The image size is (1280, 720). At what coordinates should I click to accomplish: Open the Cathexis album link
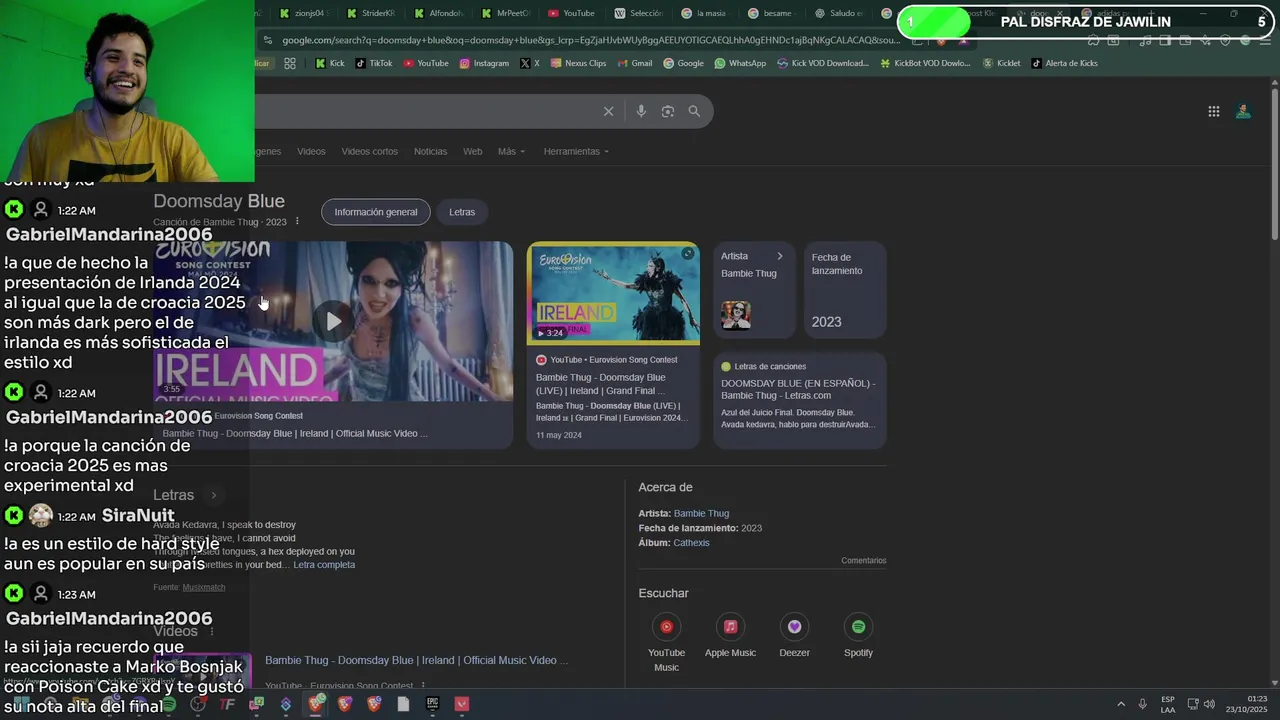691,543
